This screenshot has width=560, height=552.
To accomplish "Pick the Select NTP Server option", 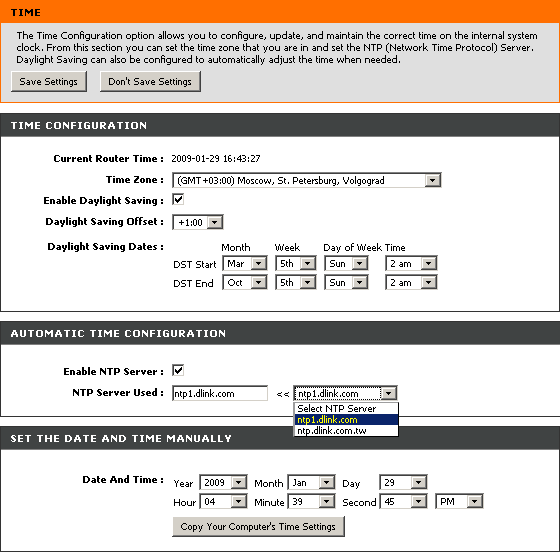I will pyautogui.click(x=346, y=408).
